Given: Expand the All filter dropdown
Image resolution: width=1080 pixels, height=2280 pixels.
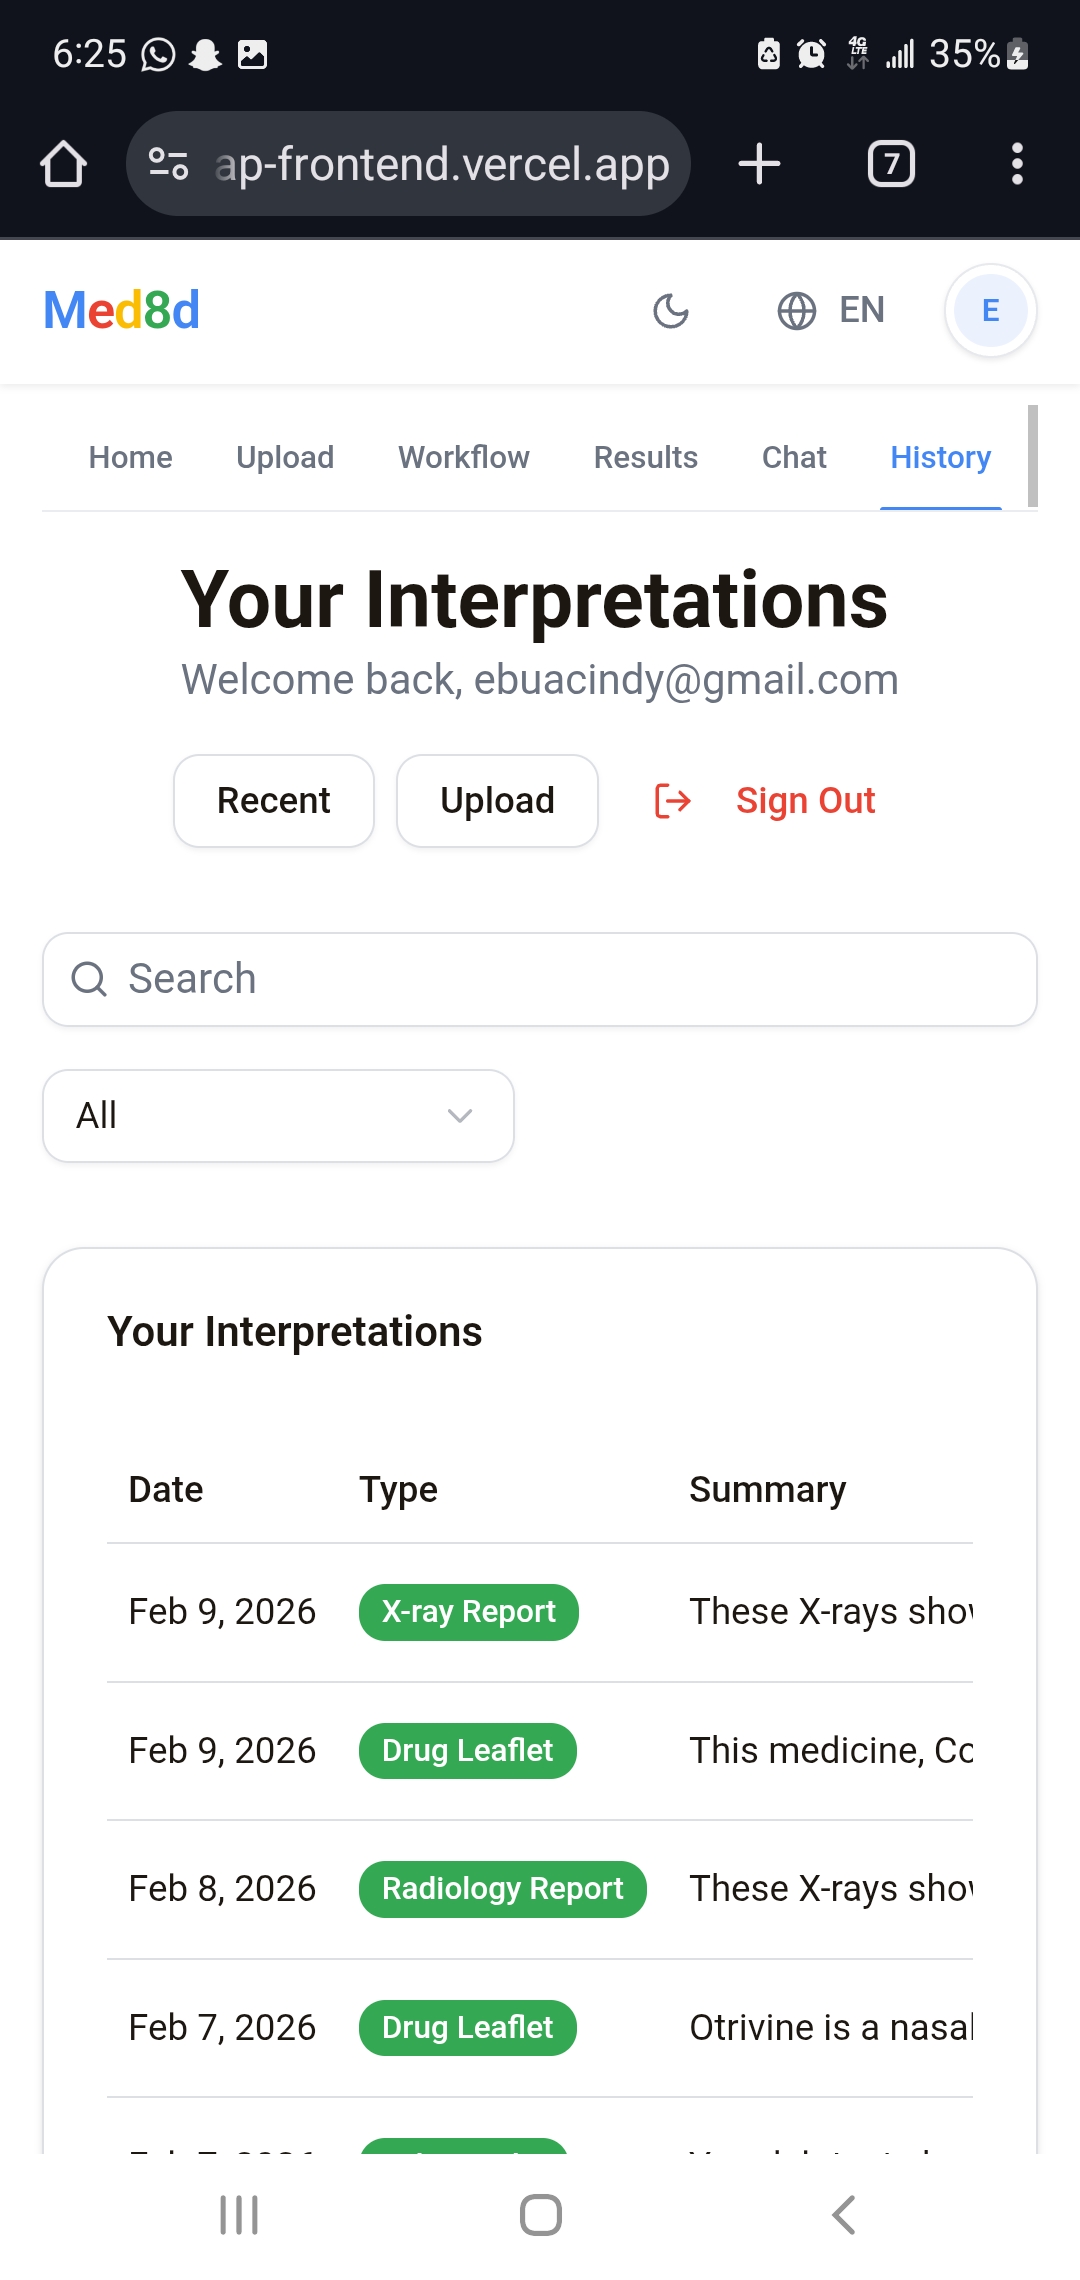Looking at the screenshot, I should pos(278,1116).
